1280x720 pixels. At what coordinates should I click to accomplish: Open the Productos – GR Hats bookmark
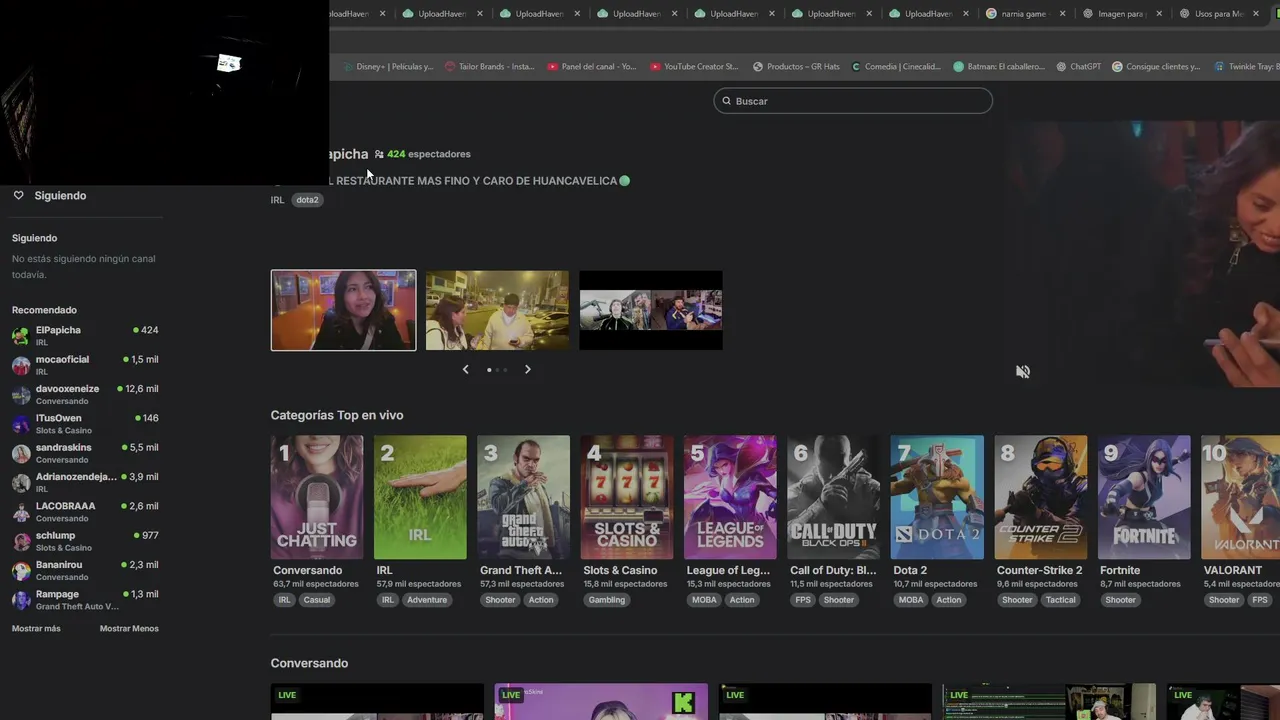tap(796, 67)
